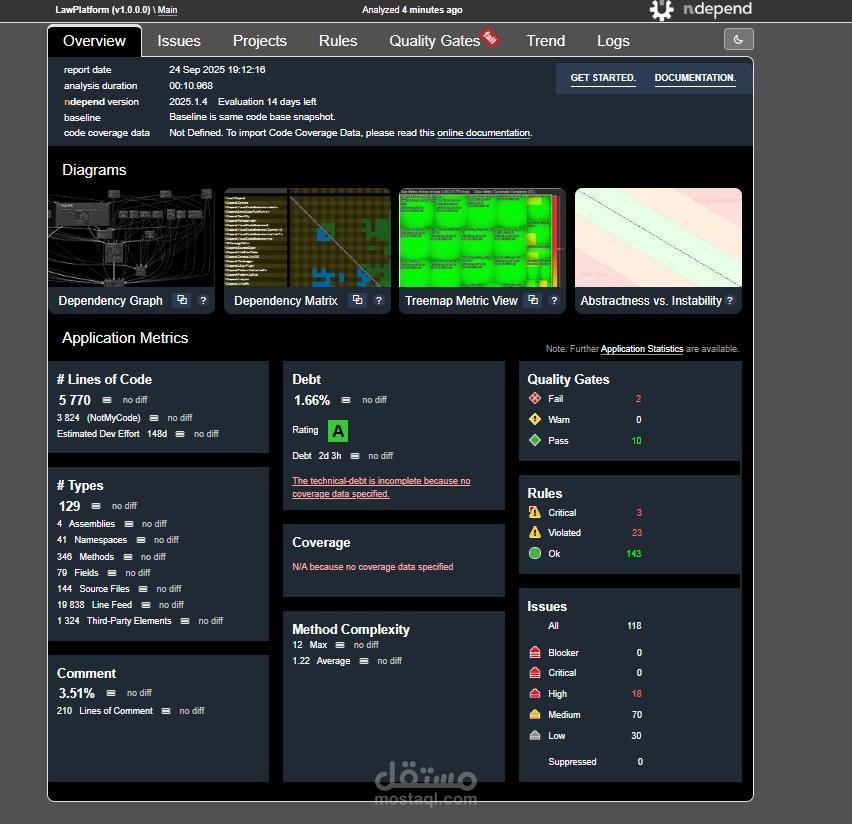The image size is (852, 824).
Task: Click the Estimated Dev Effort 148d row
Action: (137, 434)
